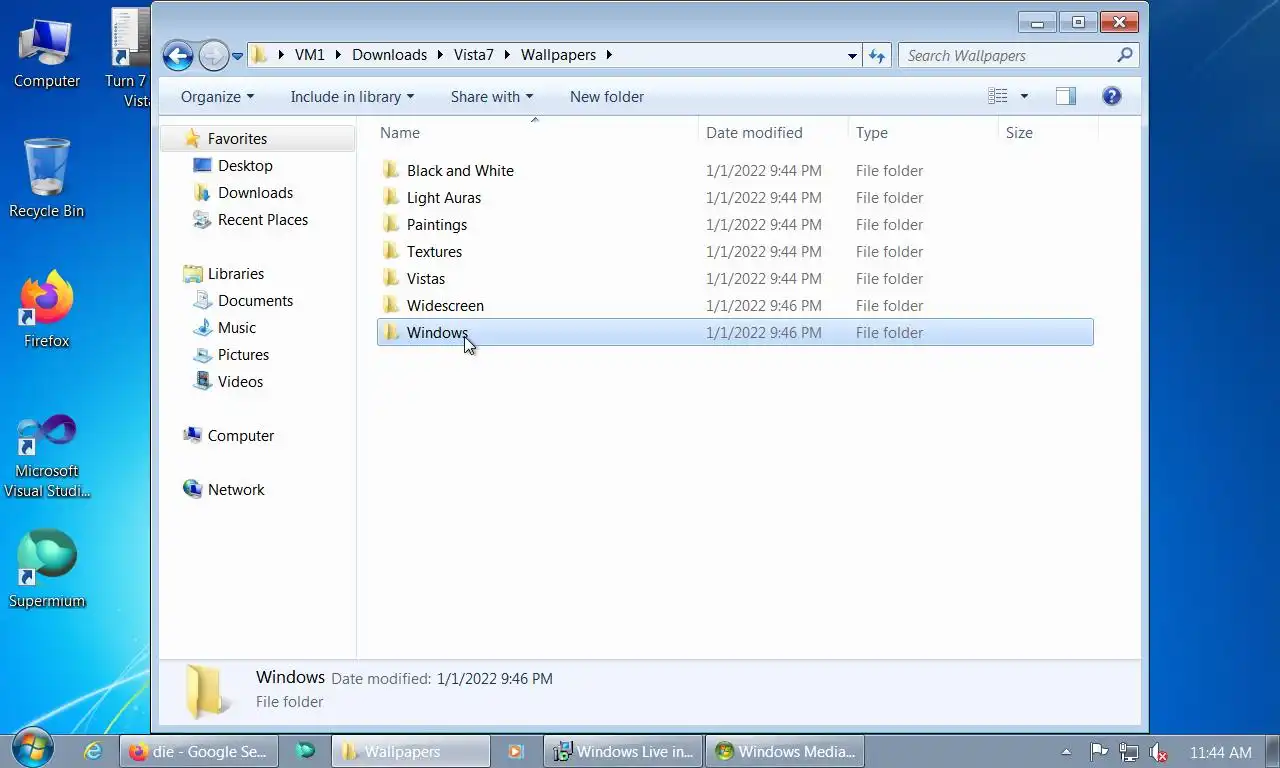Select the Light Auras folder icon

coord(391,198)
